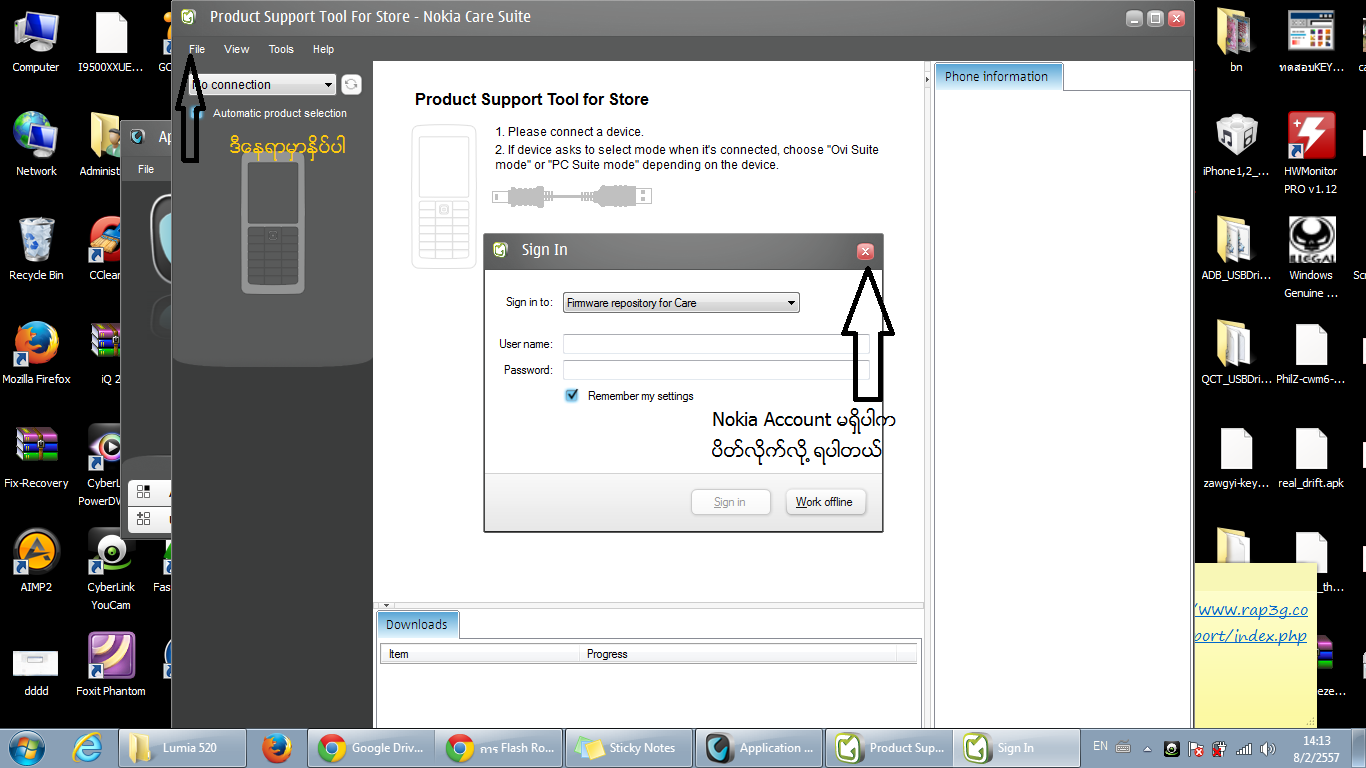Launch AIMP2 desktop shortcut
Image resolution: width=1366 pixels, height=768 pixels.
[36, 561]
